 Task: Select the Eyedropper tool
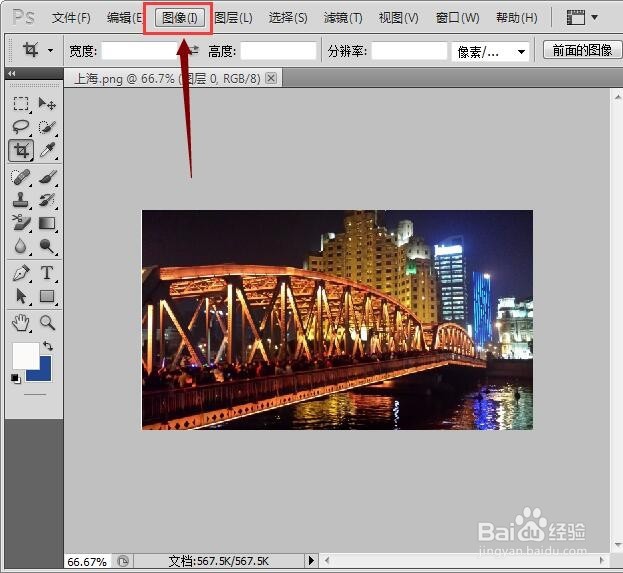47,151
